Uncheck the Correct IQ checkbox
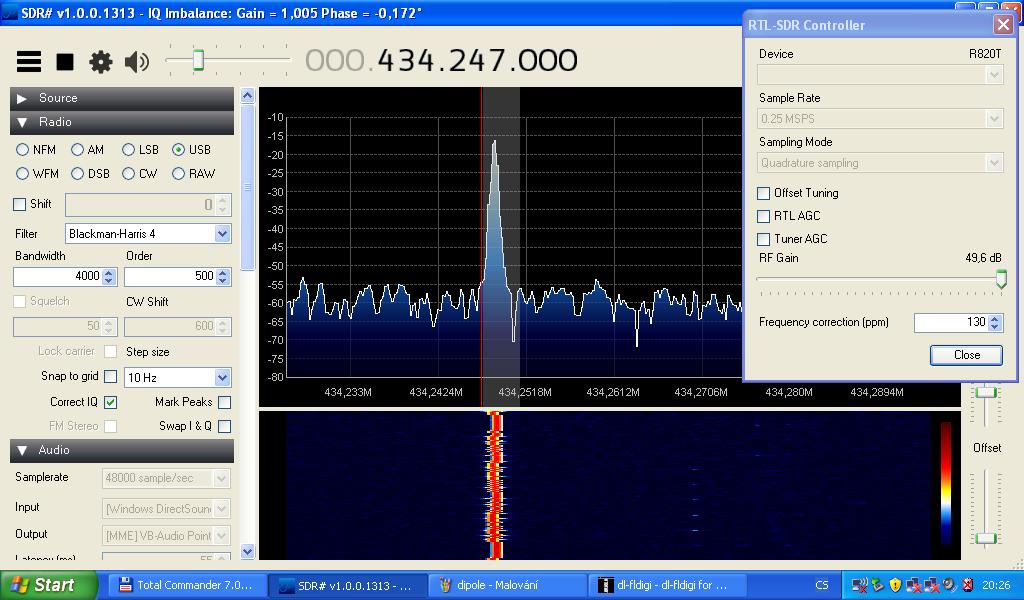The height and width of the screenshot is (600, 1024). click(x=110, y=402)
